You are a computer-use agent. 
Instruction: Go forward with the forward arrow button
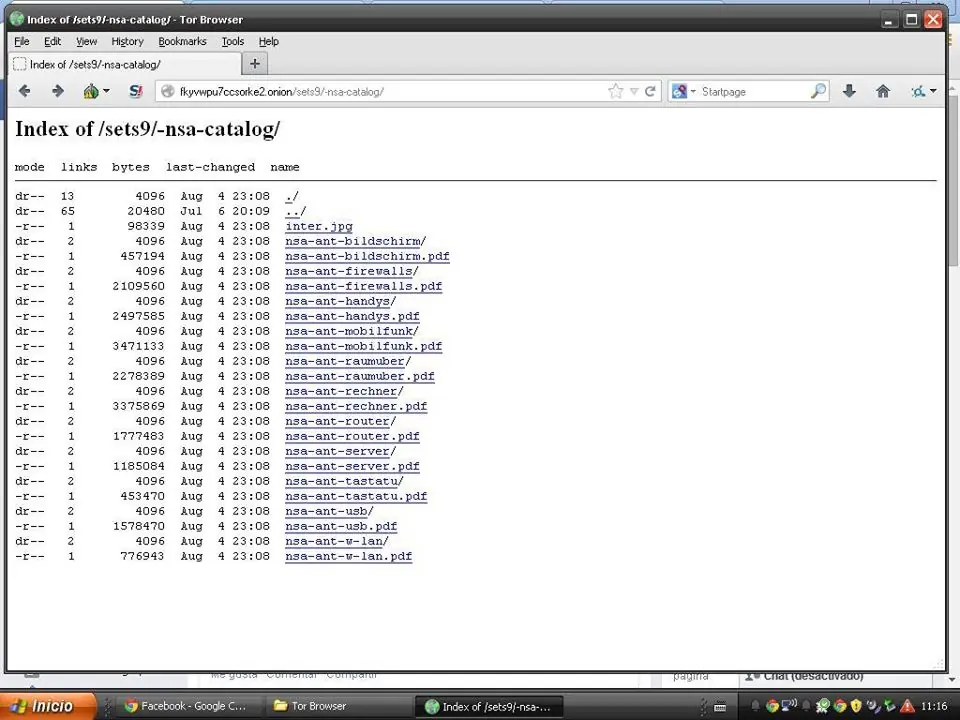coord(58,91)
